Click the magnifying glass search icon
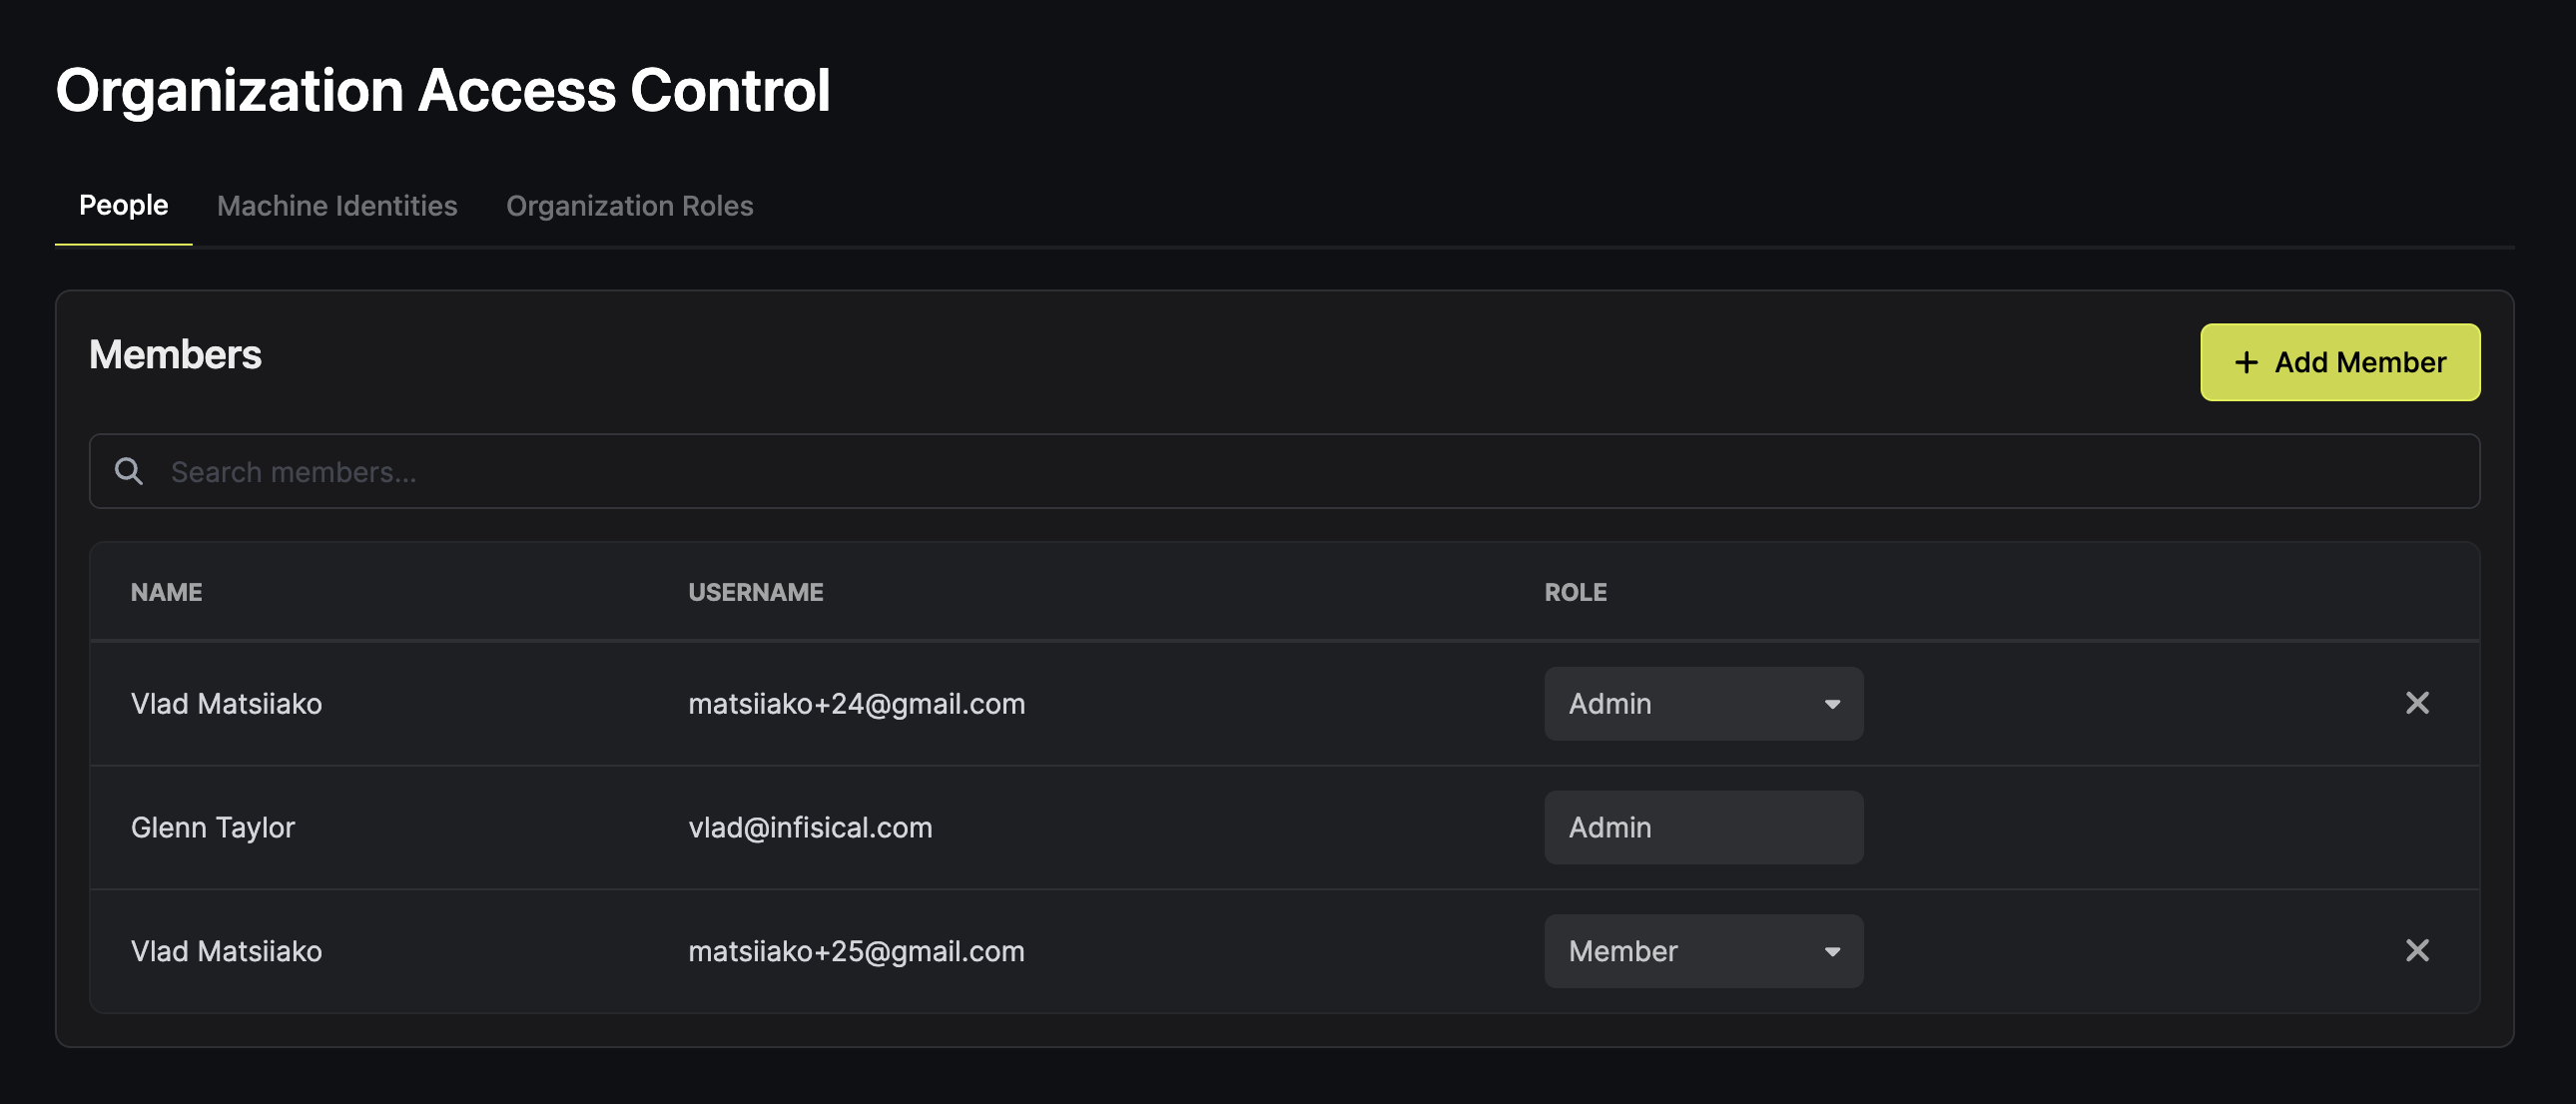Viewport: 2576px width, 1104px height. click(x=129, y=471)
